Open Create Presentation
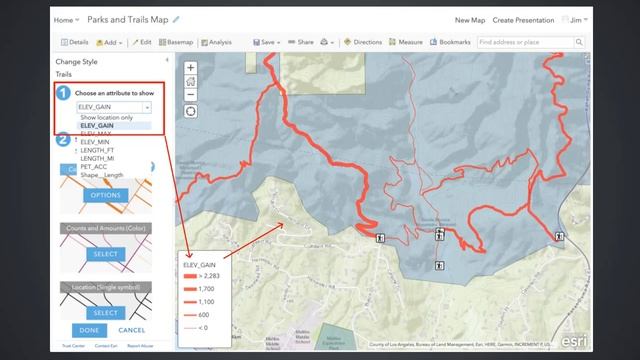Image resolution: width=640 pixels, height=360 pixels. click(523, 20)
